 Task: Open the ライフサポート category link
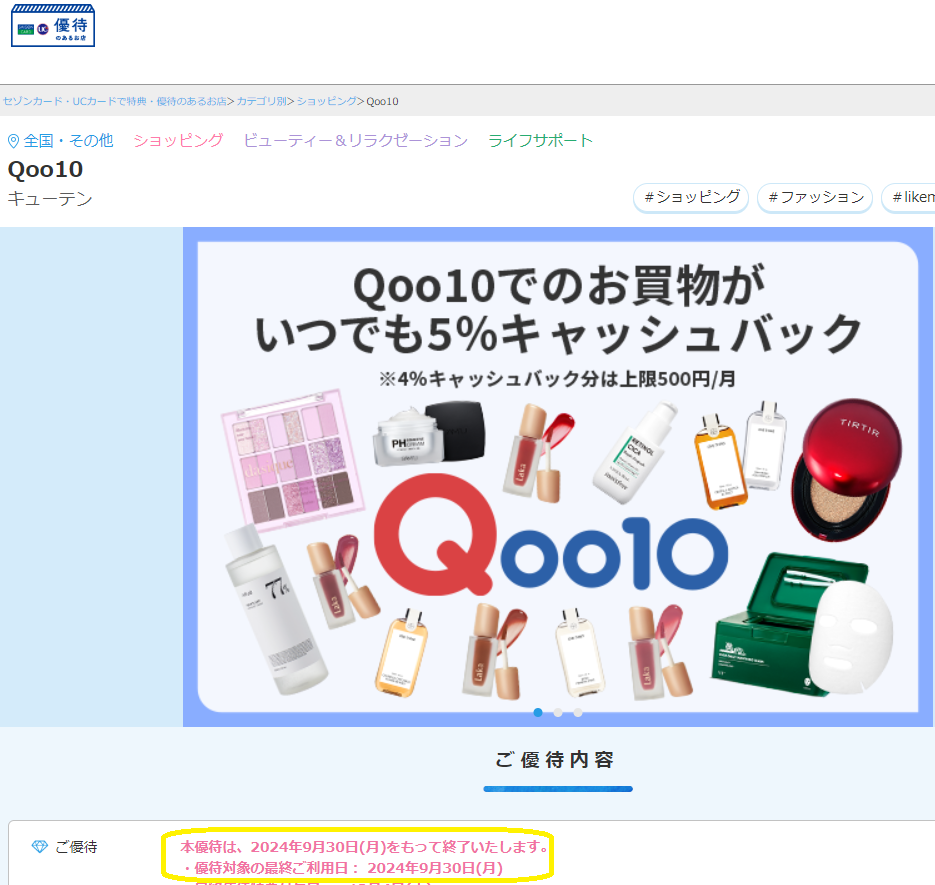coord(540,141)
